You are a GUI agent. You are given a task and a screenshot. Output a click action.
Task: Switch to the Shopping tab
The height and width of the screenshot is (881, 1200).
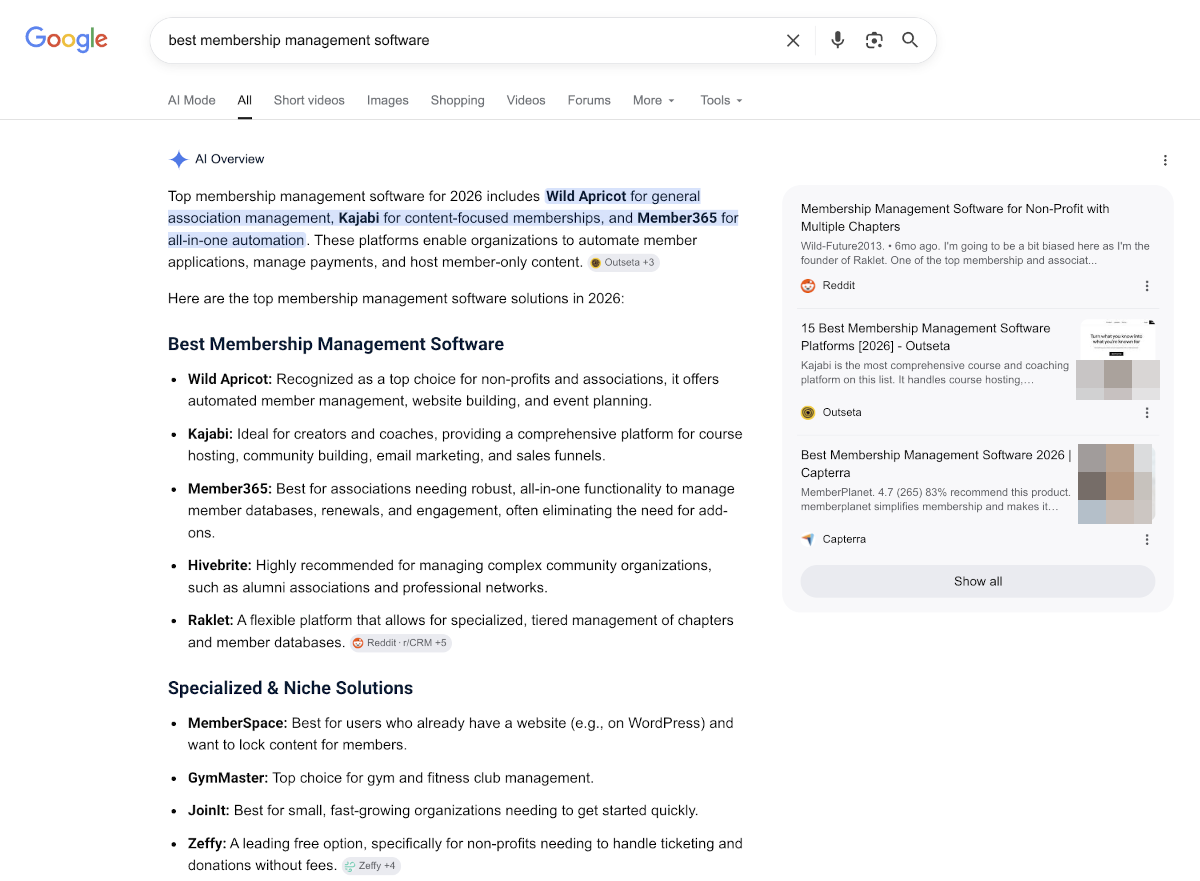[x=458, y=100]
